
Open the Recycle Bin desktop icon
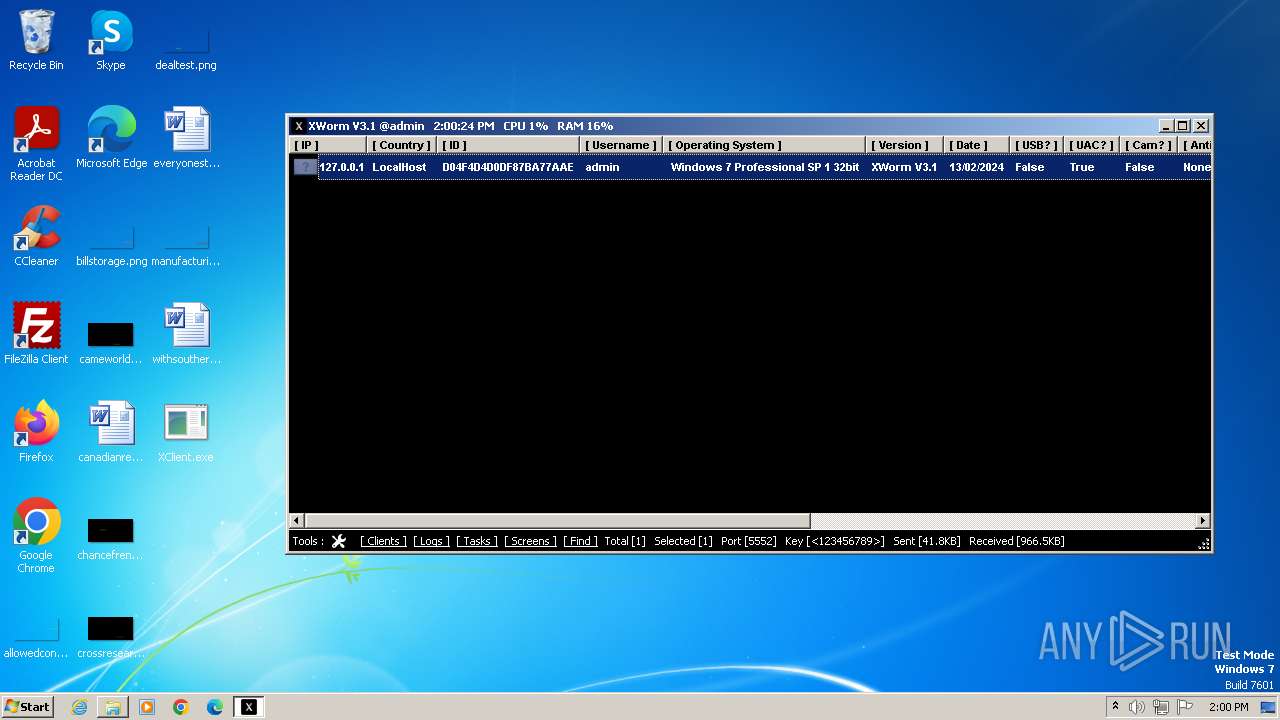[36, 41]
